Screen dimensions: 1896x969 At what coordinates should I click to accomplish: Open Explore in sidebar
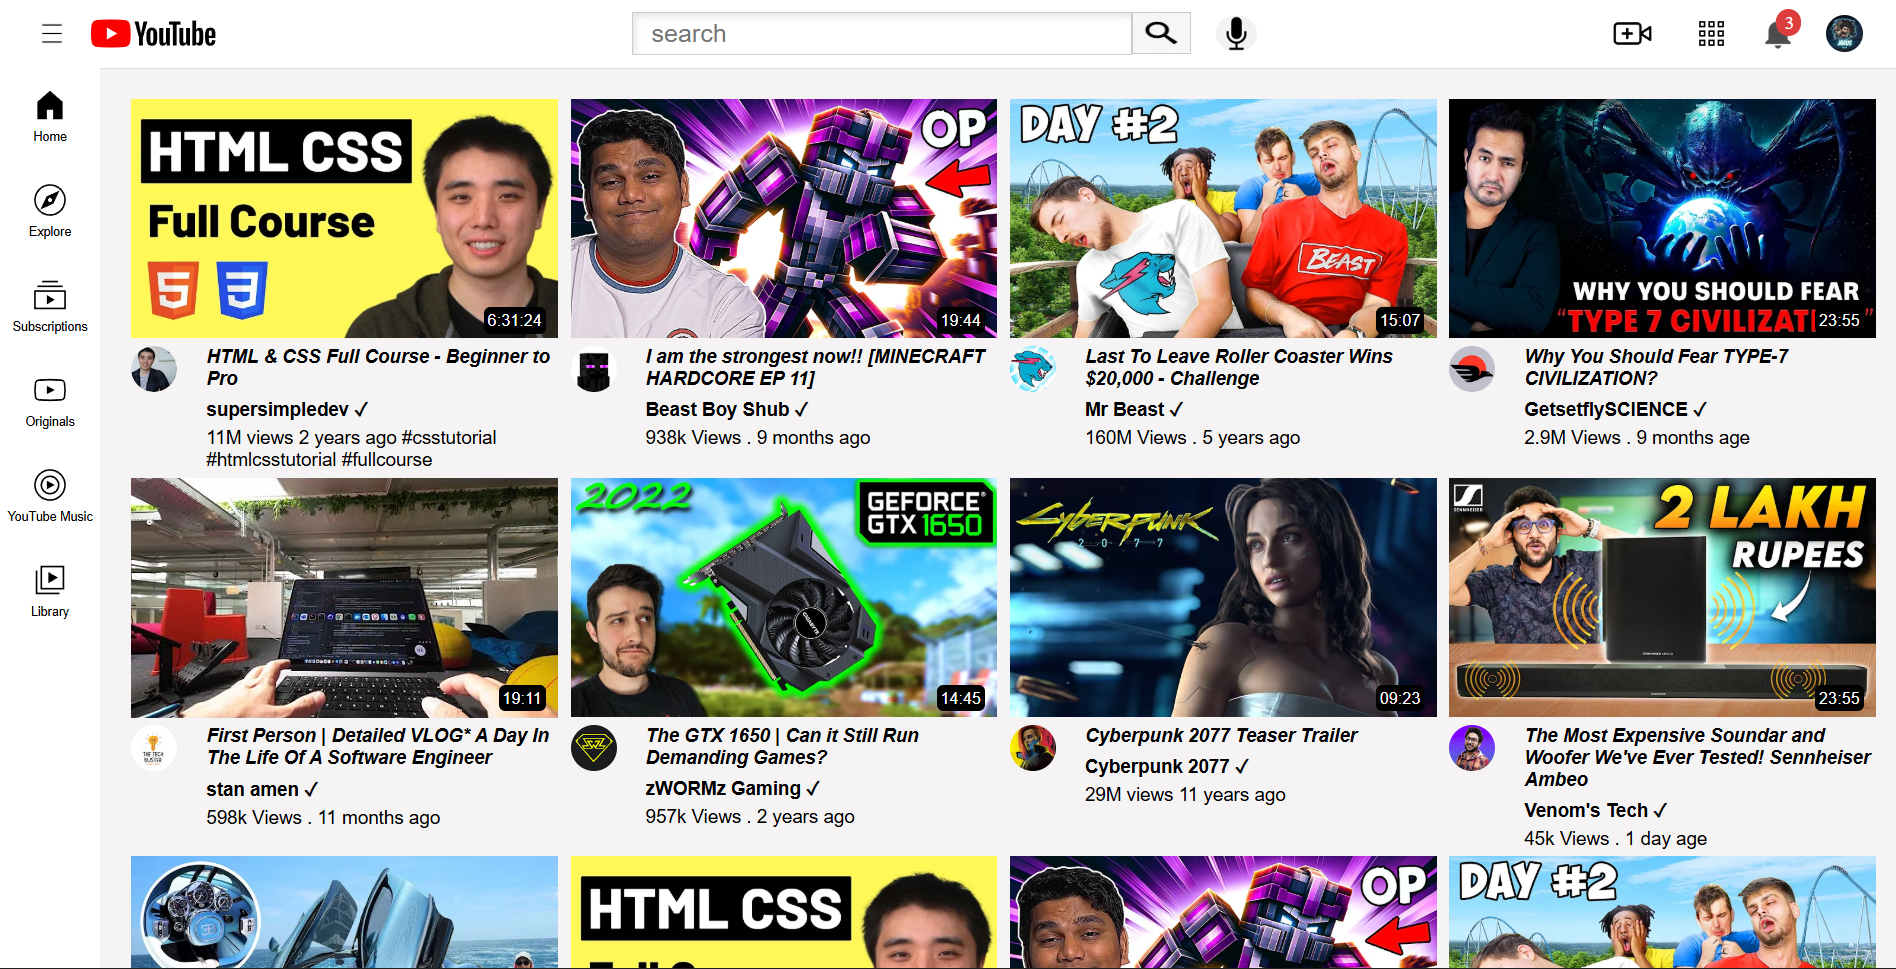point(50,211)
